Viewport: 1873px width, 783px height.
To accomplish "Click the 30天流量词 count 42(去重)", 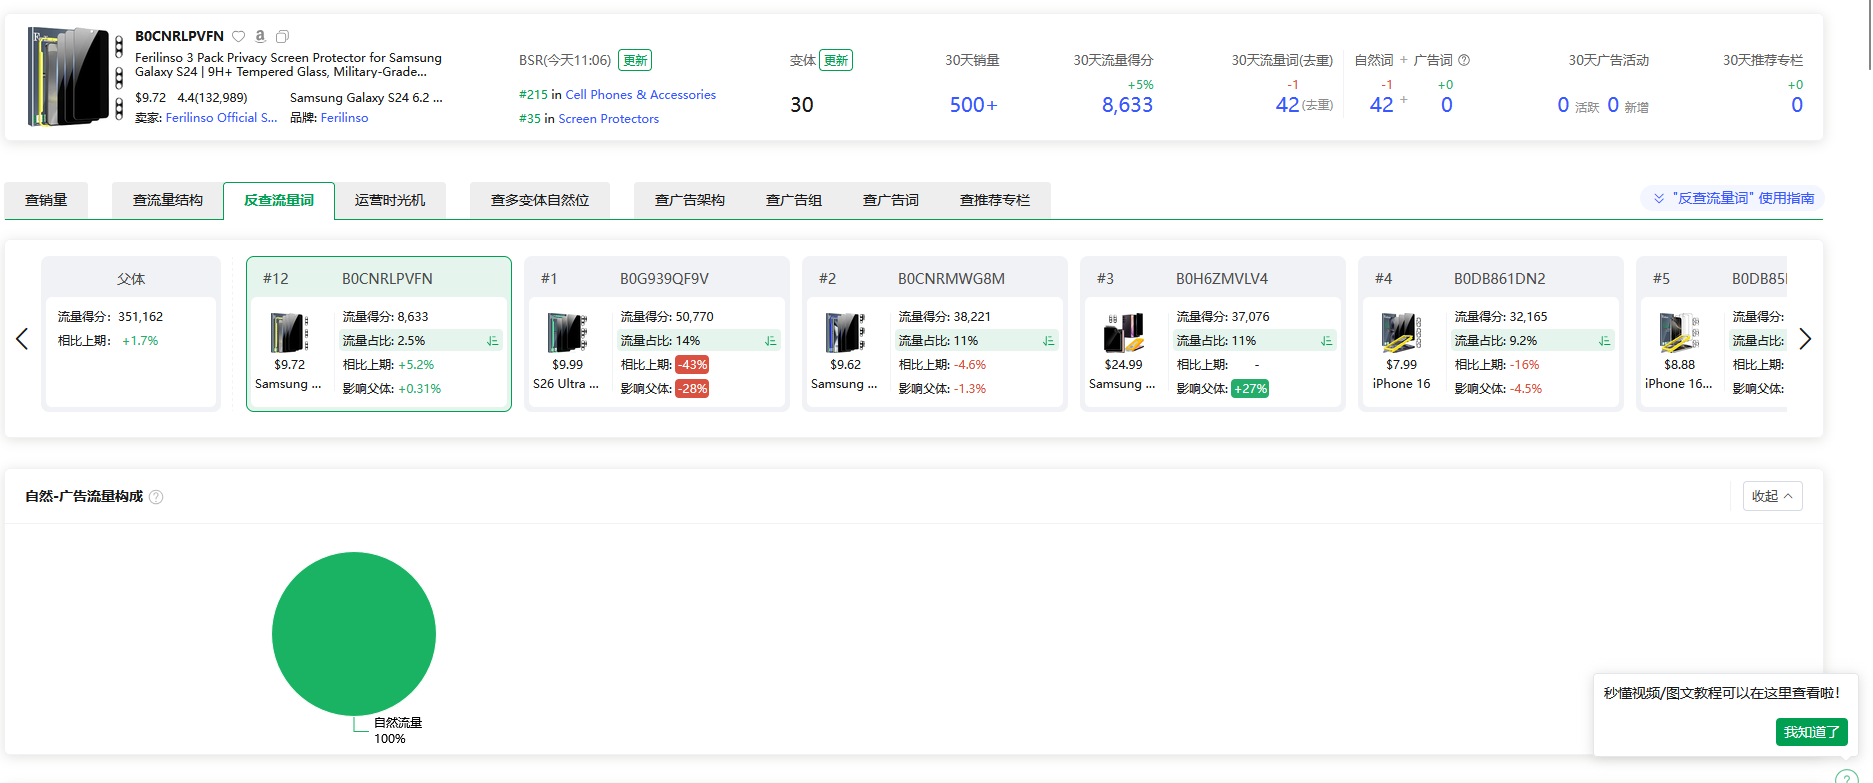I will tap(1304, 105).
